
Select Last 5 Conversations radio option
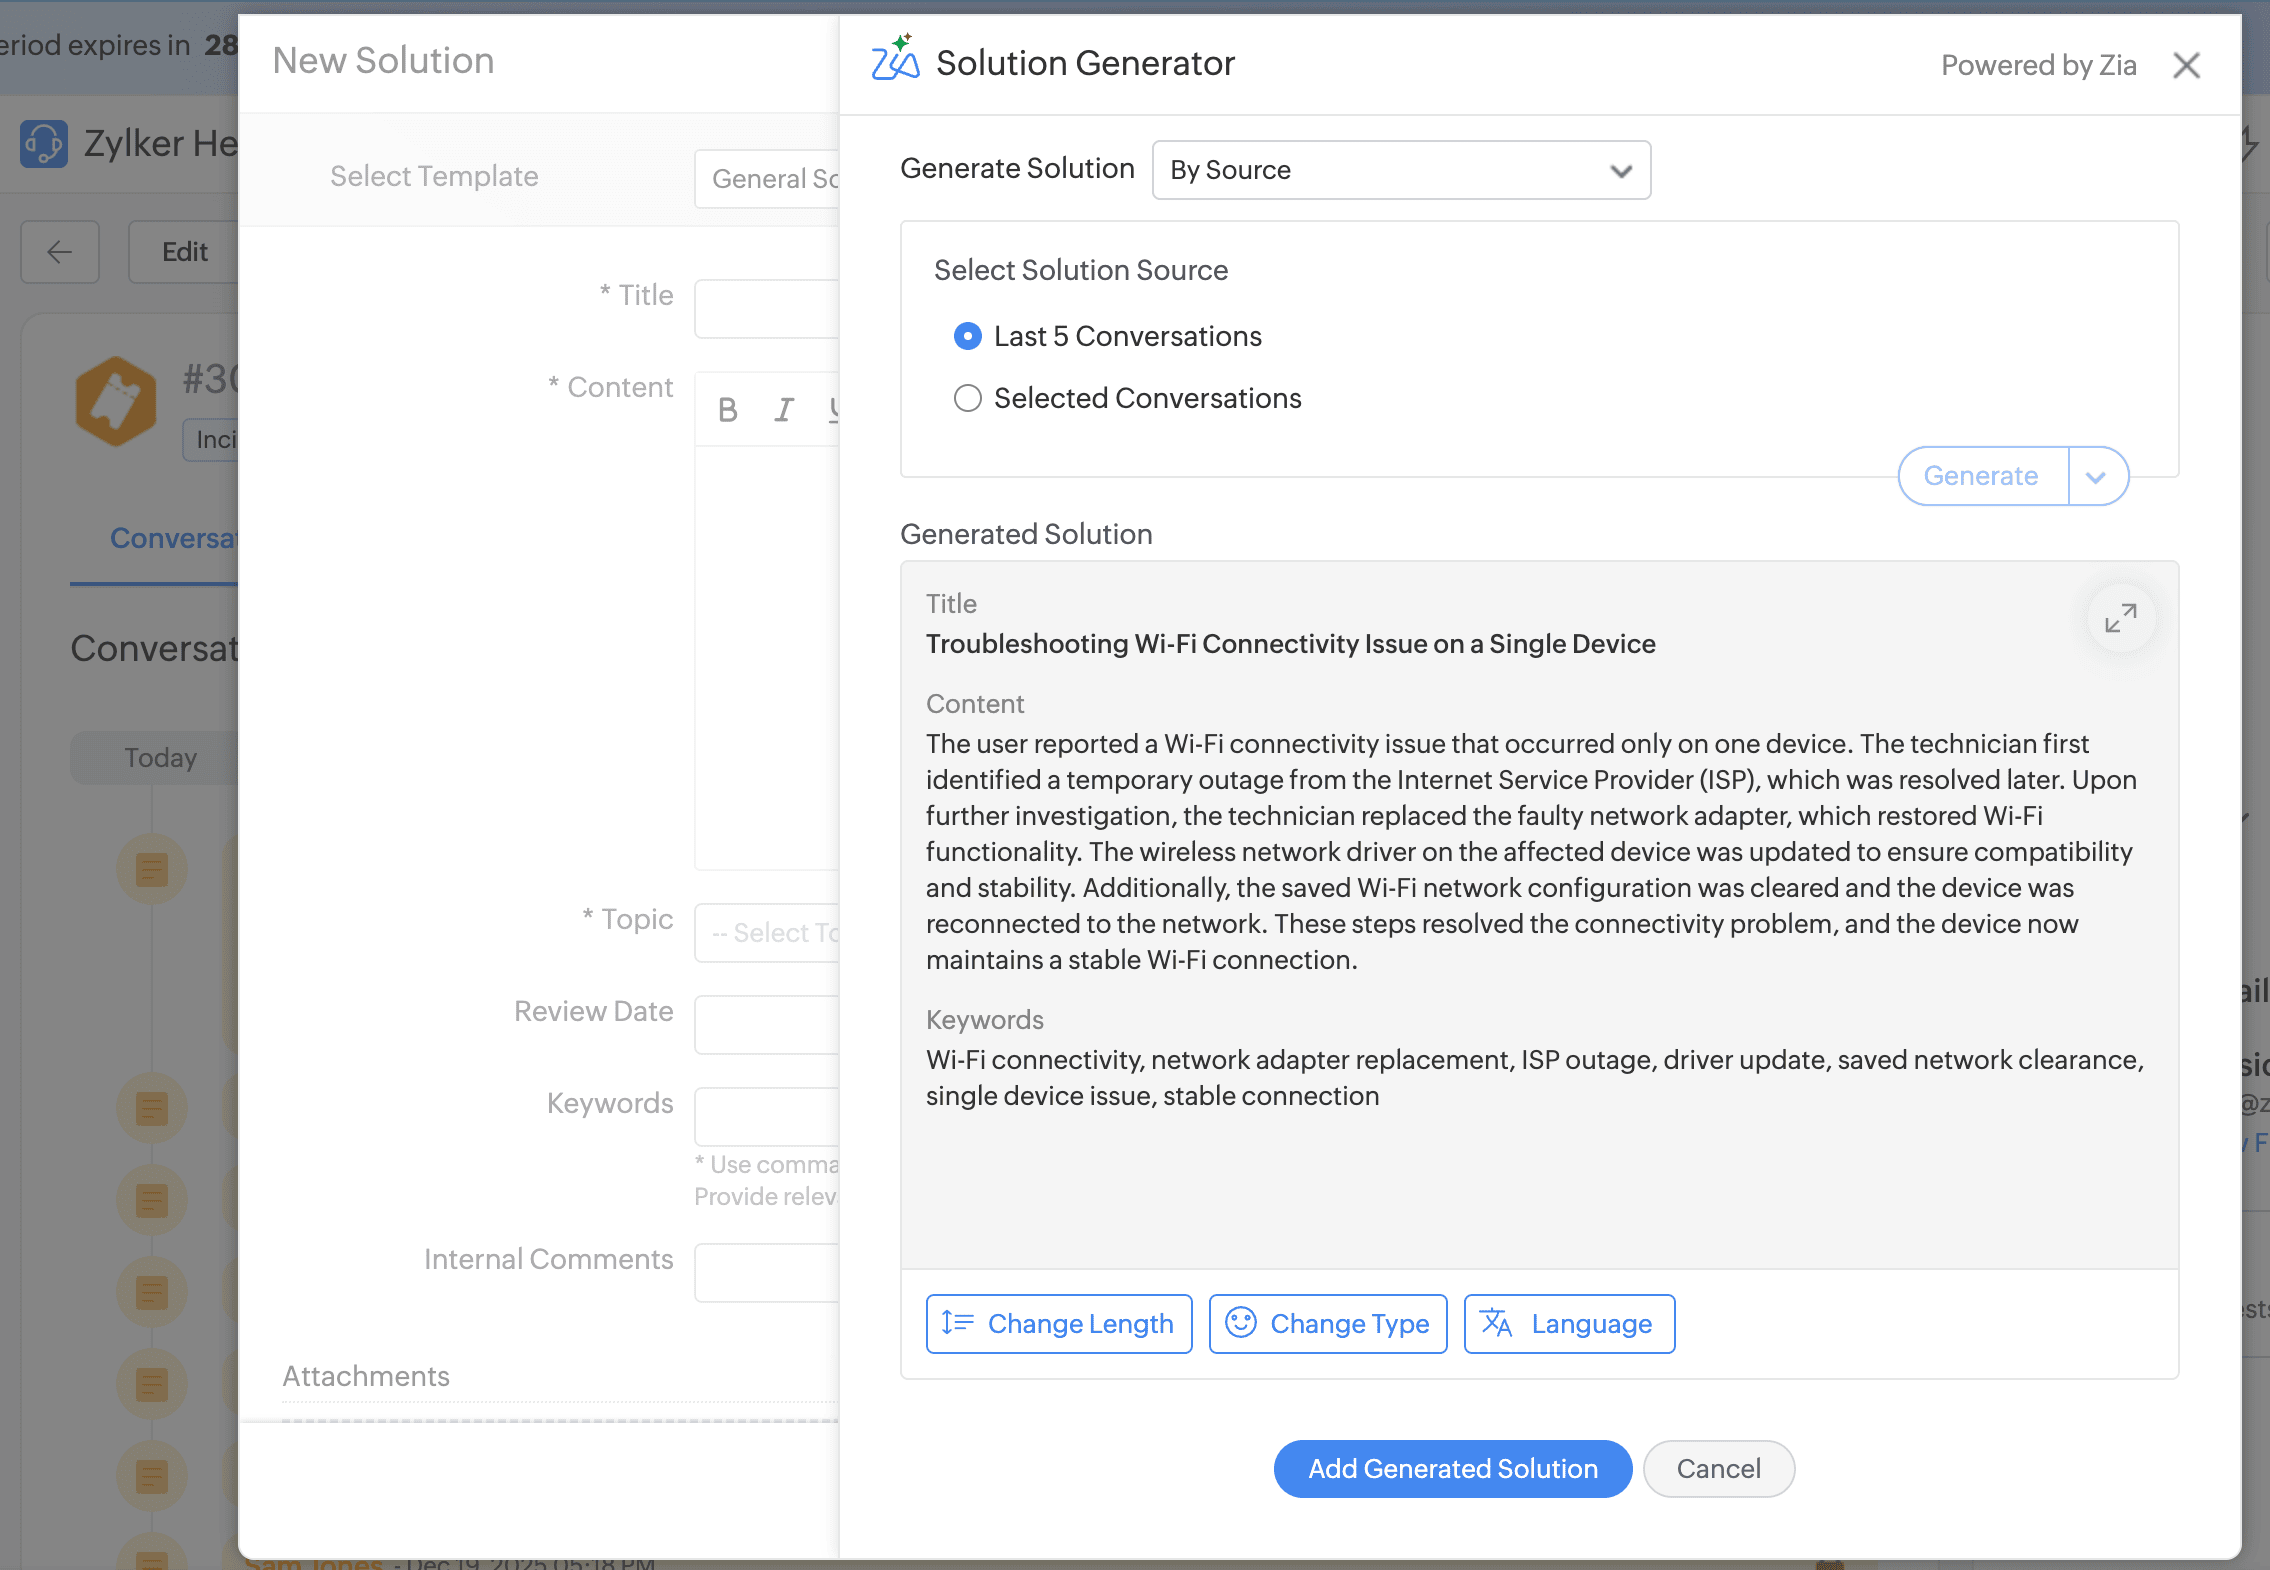[x=967, y=336]
